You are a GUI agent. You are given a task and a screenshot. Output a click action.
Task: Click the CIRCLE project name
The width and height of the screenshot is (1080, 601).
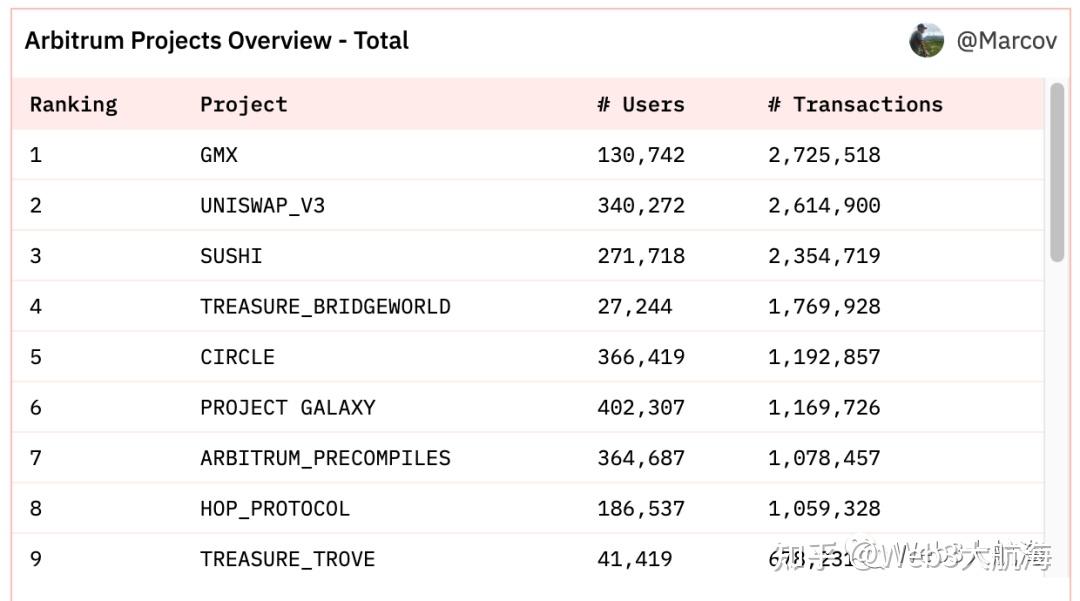tap(237, 357)
